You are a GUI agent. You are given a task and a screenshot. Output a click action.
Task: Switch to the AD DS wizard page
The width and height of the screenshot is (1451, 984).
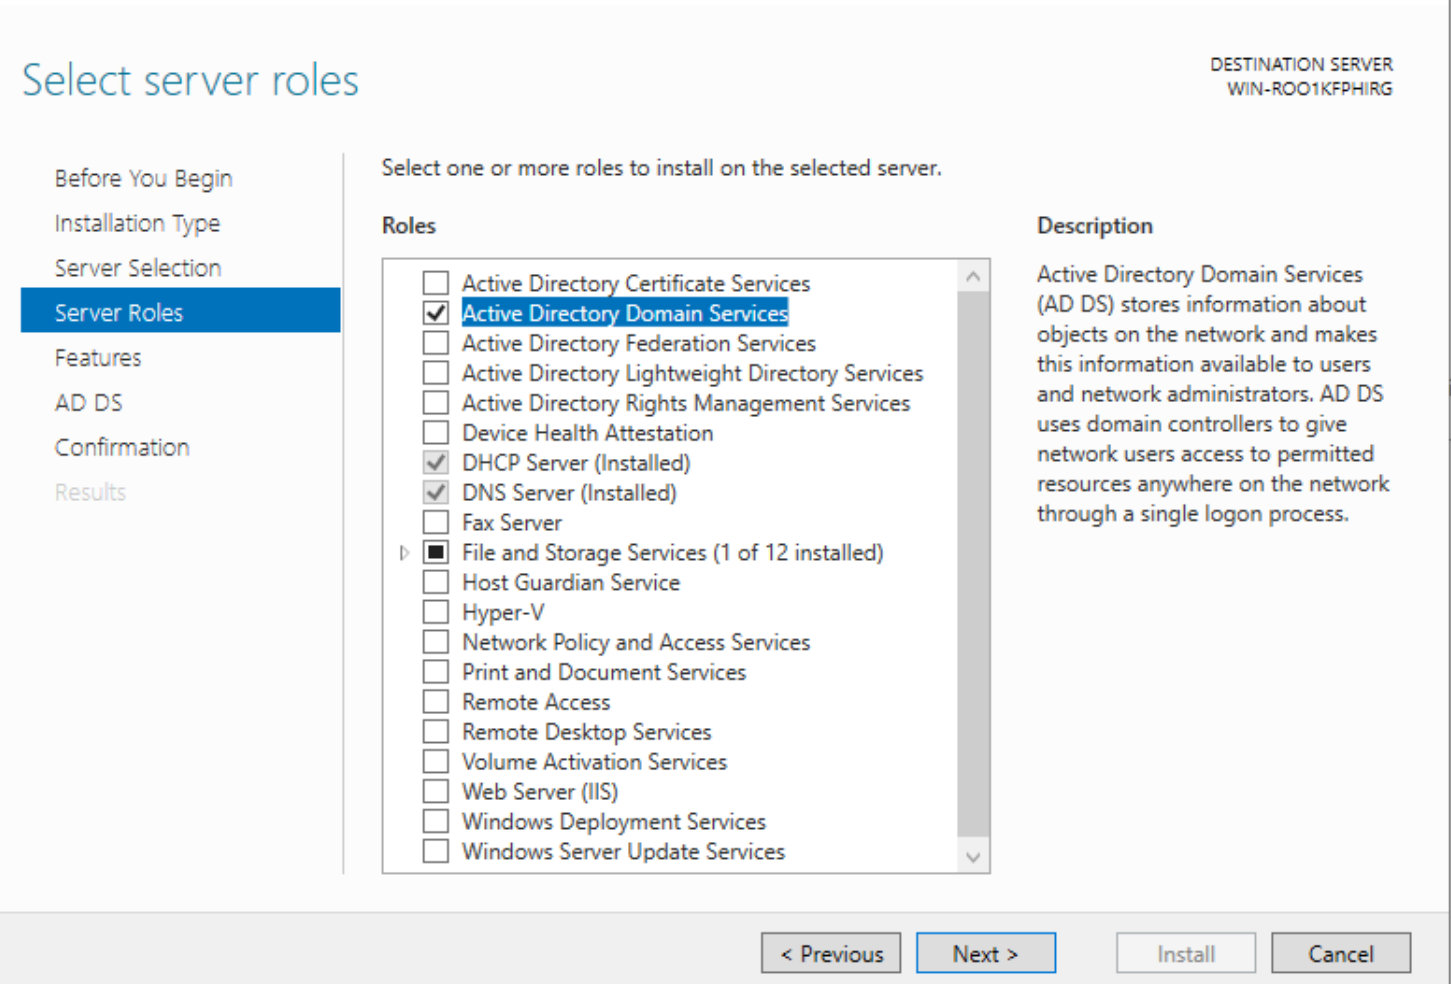89,403
